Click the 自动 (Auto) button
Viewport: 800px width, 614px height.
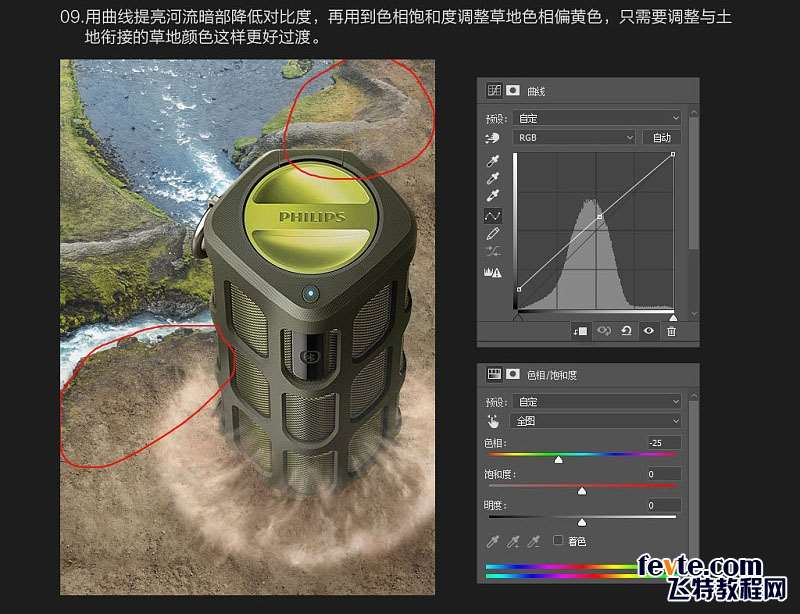pos(661,138)
